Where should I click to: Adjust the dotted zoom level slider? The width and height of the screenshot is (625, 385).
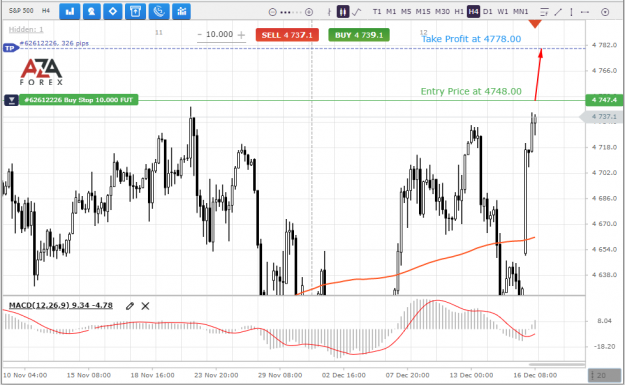tap(291, 12)
